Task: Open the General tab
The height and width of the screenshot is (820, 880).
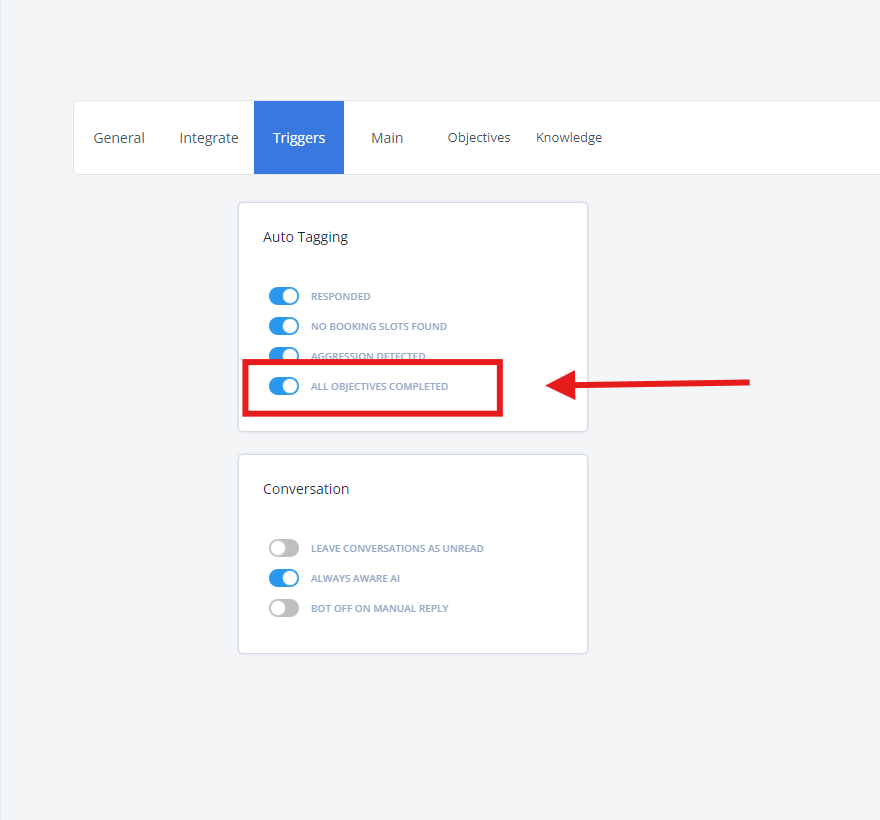Action: click(x=119, y=138)
